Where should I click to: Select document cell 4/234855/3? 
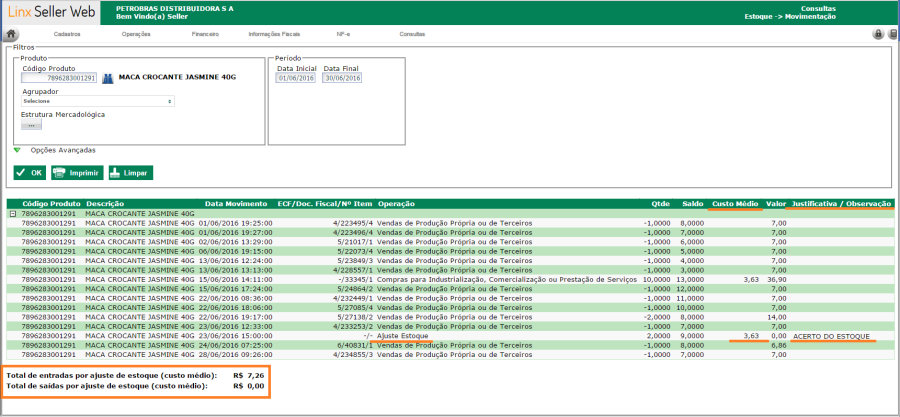tap(352, 354)
